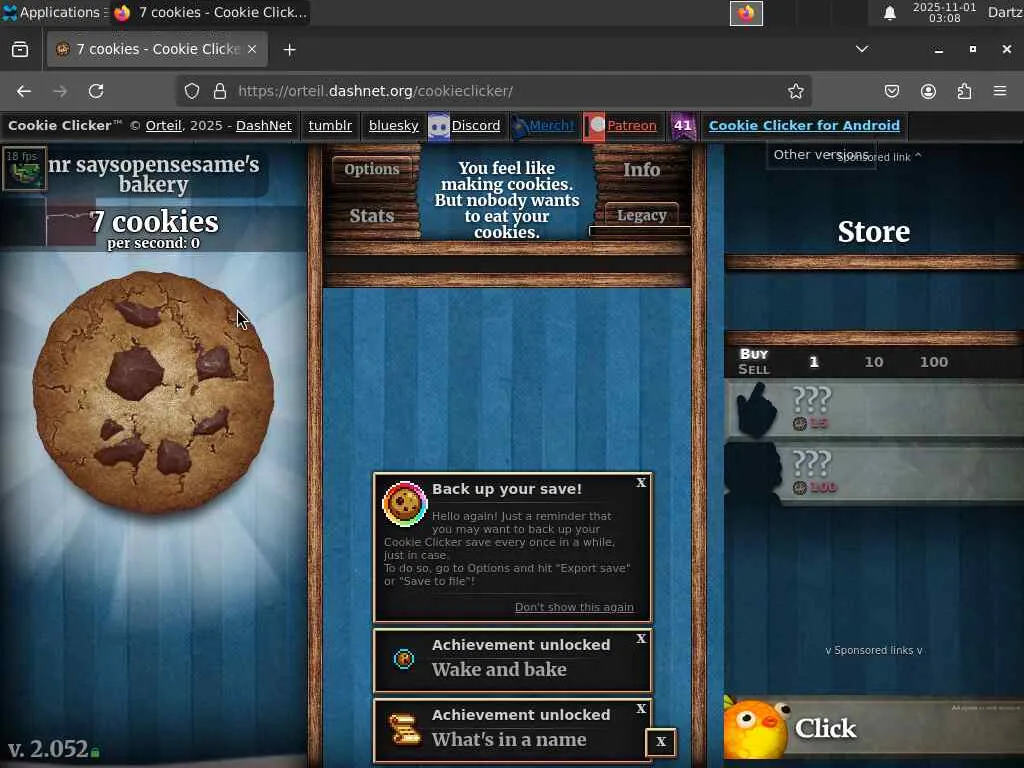The image size is (1024, 768).
Task: Open the Patreon link
Action: tap(632, 125)
